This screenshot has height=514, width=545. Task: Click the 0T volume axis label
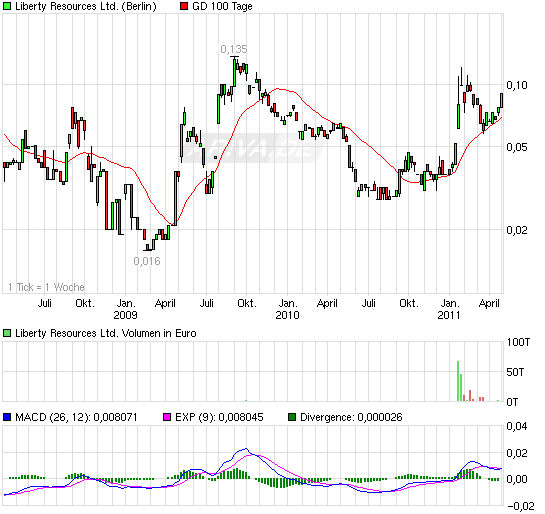pyautogui.click(x=512, y=402)
